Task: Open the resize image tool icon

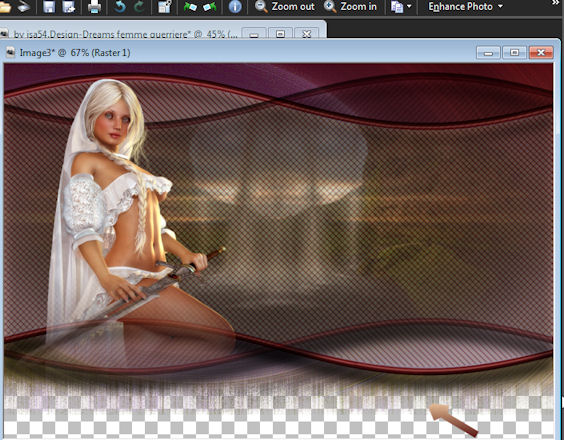Action: coord(165,6)
